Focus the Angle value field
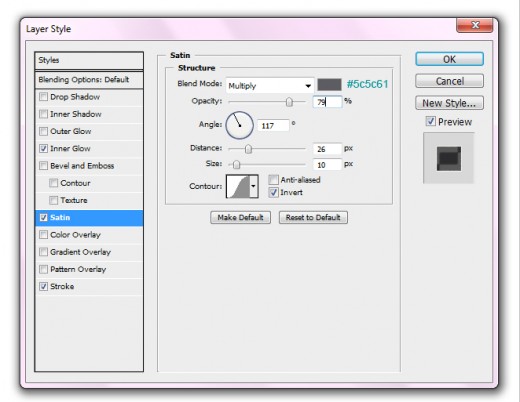 (x=273, y=126)
